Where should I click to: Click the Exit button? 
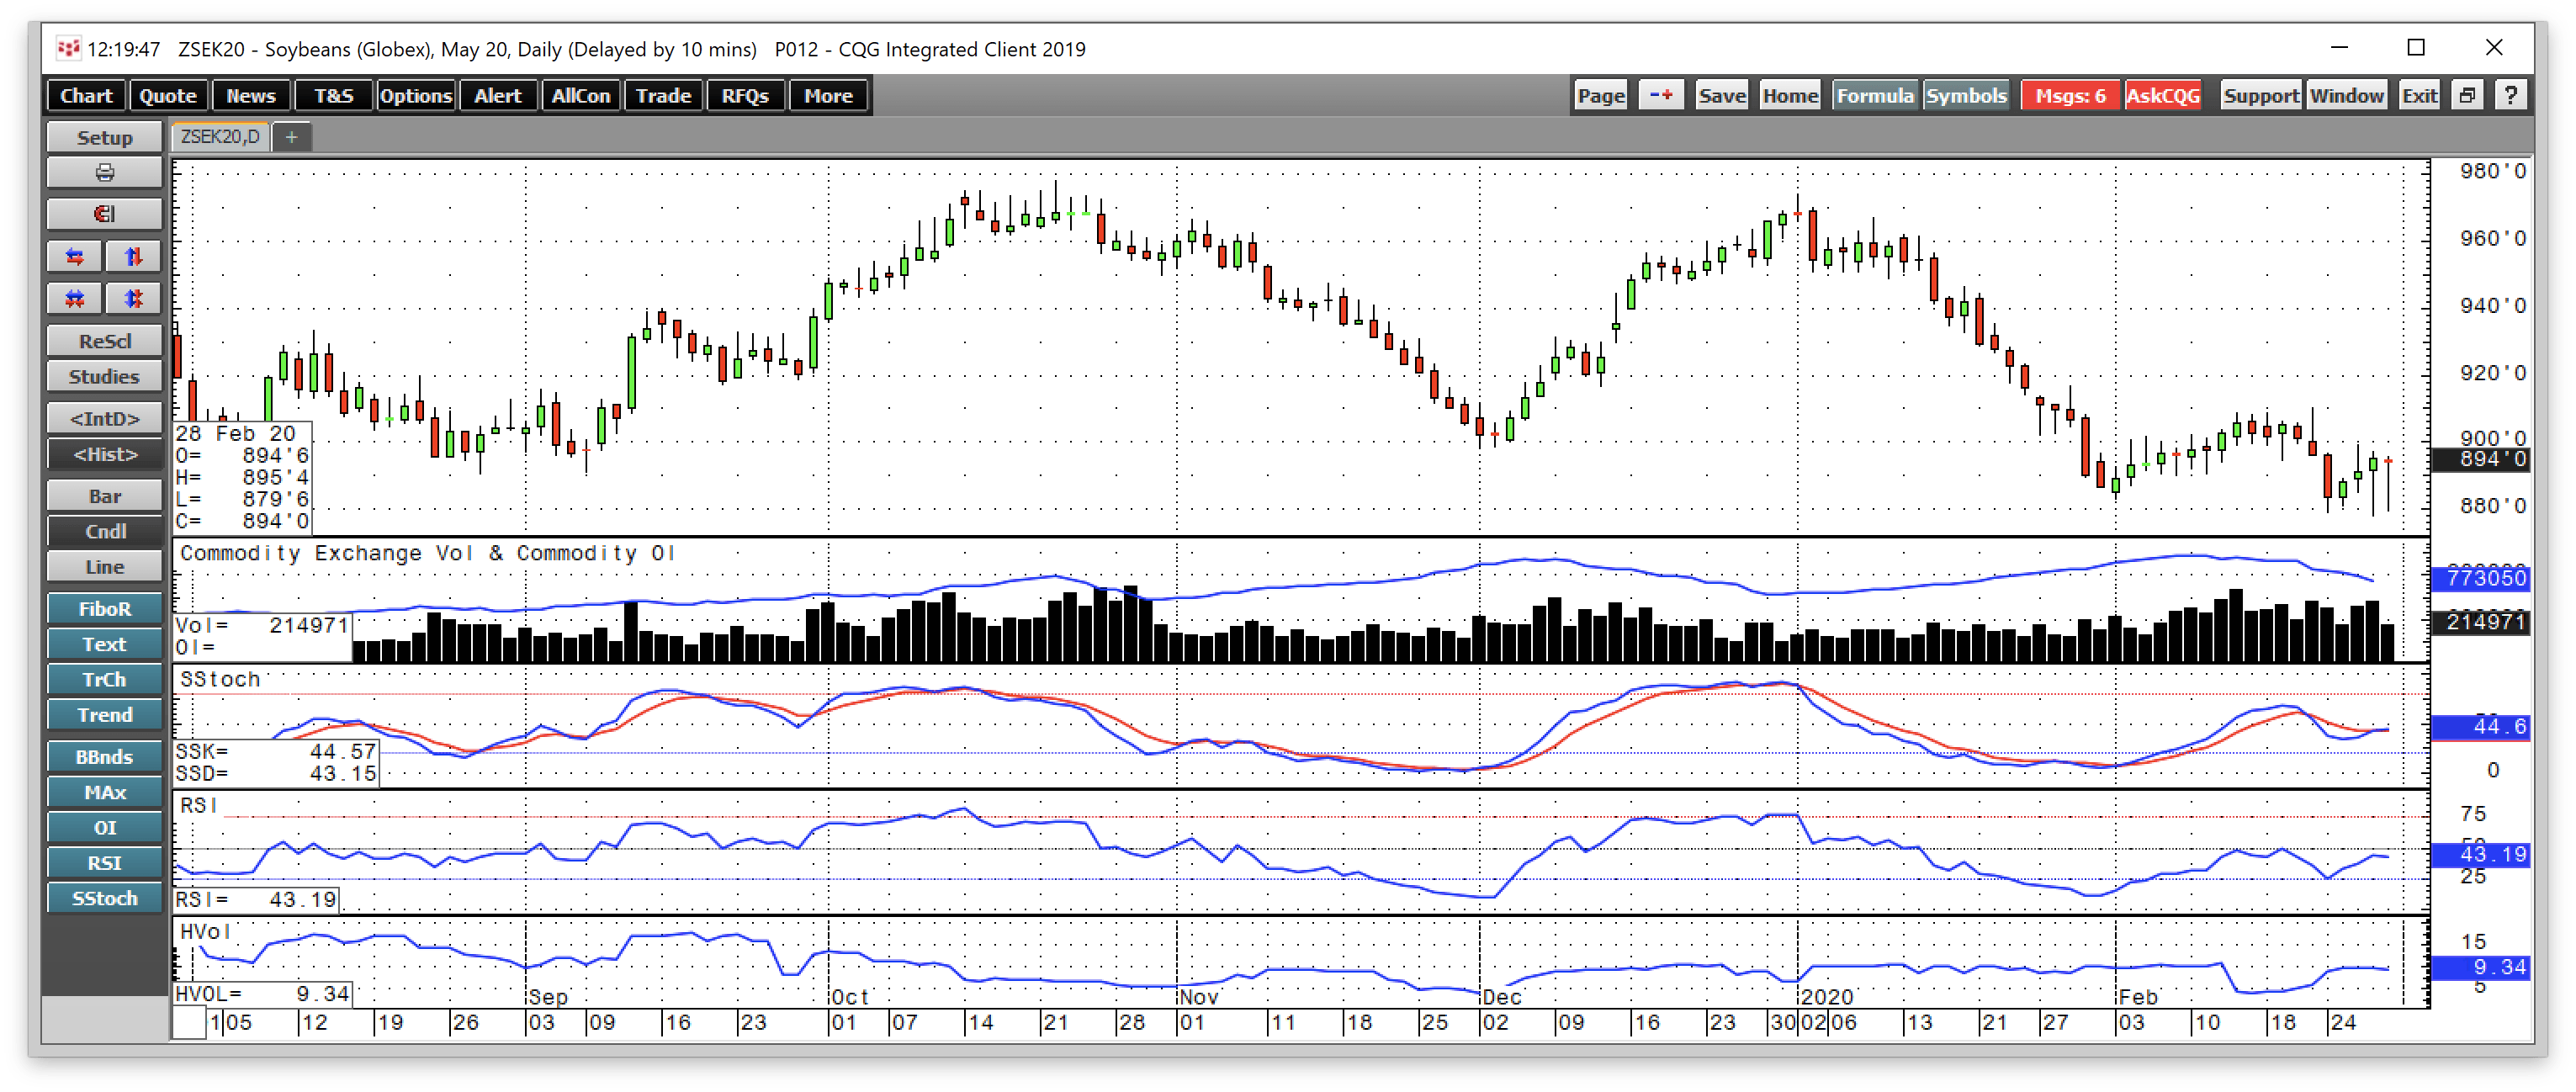[x=2420, y=96]
